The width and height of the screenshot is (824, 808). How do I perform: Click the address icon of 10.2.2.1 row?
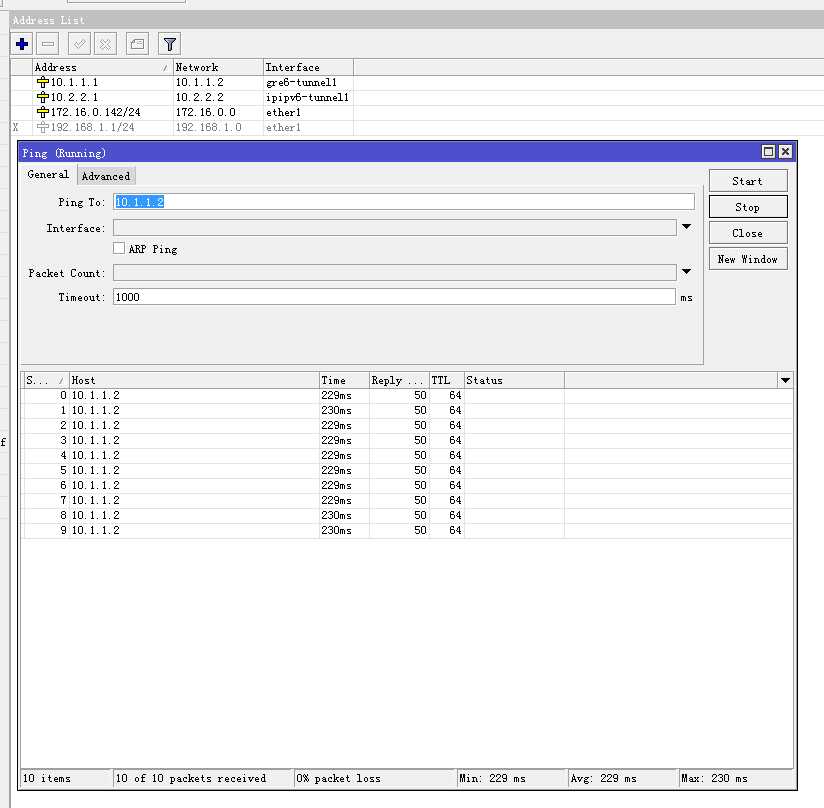pyautogui.click(x=43, y=97)
